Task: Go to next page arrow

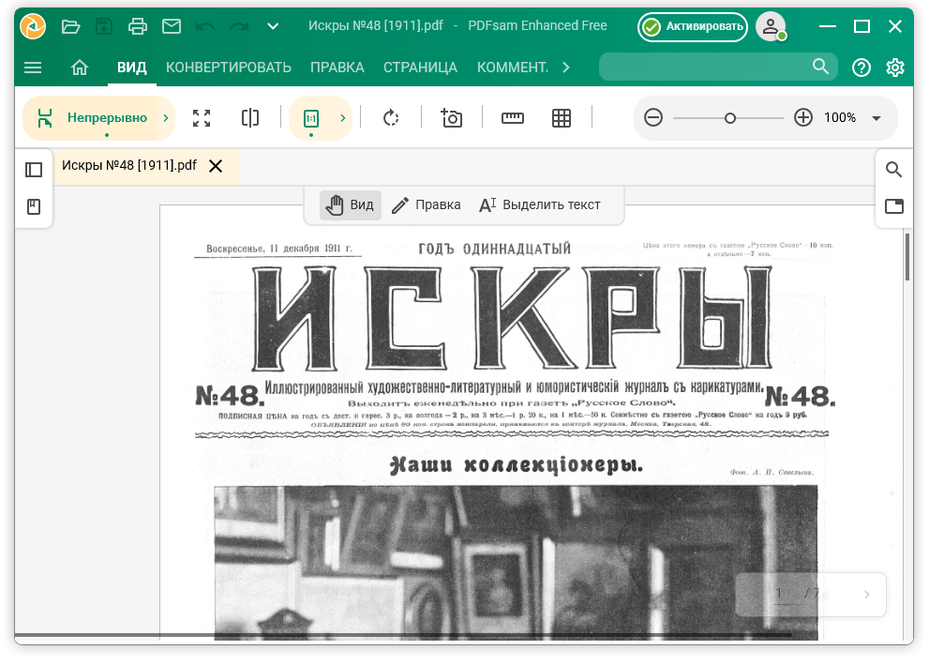Action: (x=867, y=595)
